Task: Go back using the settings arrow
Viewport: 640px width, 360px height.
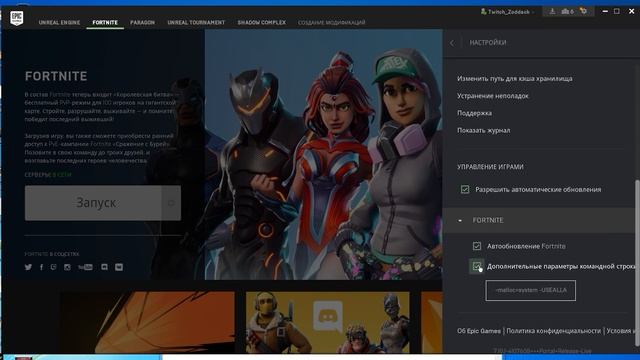Action: 452,43
